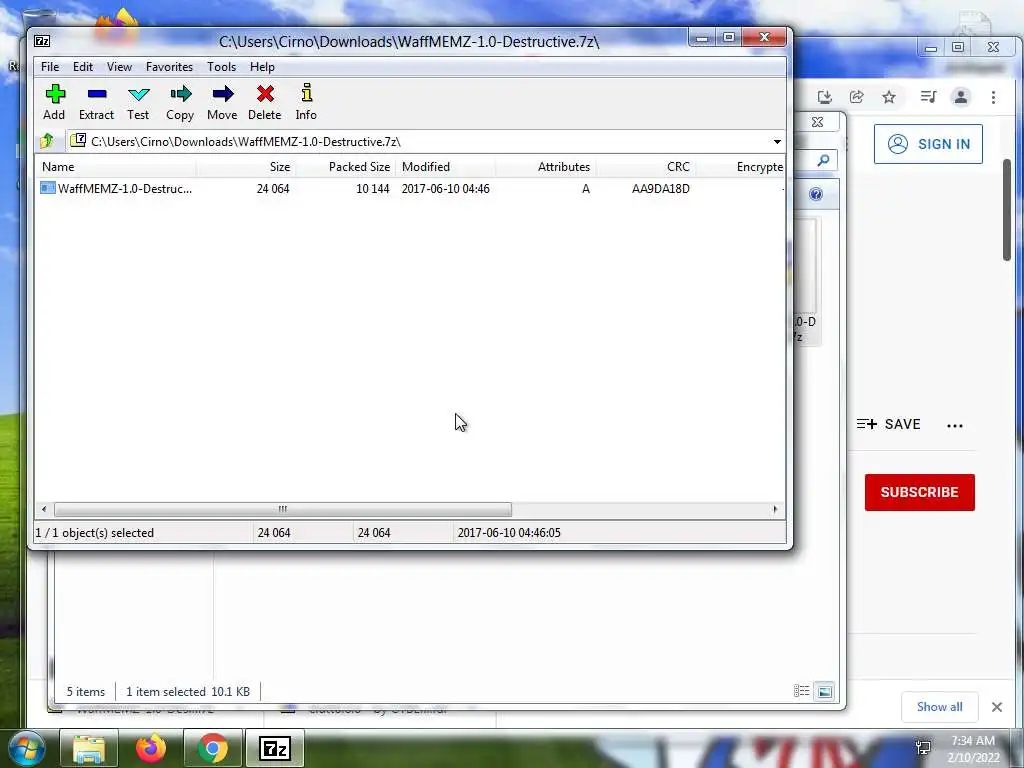
Task: Open the Windows Start button
Action: pos(27,748)
